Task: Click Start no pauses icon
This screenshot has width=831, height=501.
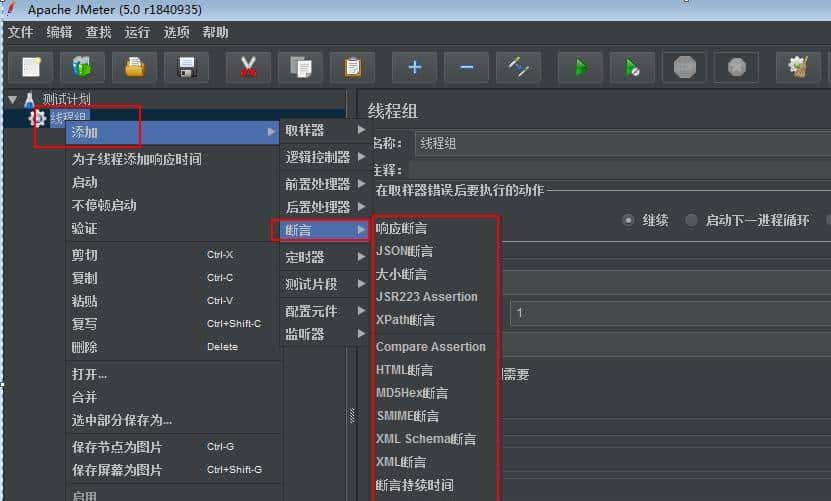Action: (632, 67)
